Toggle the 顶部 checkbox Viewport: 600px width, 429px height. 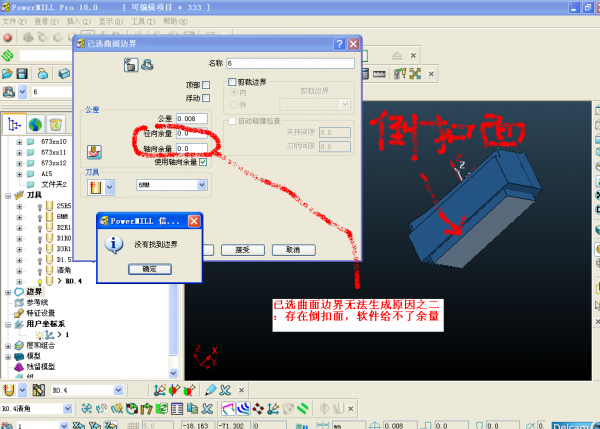tap(206, 85)
